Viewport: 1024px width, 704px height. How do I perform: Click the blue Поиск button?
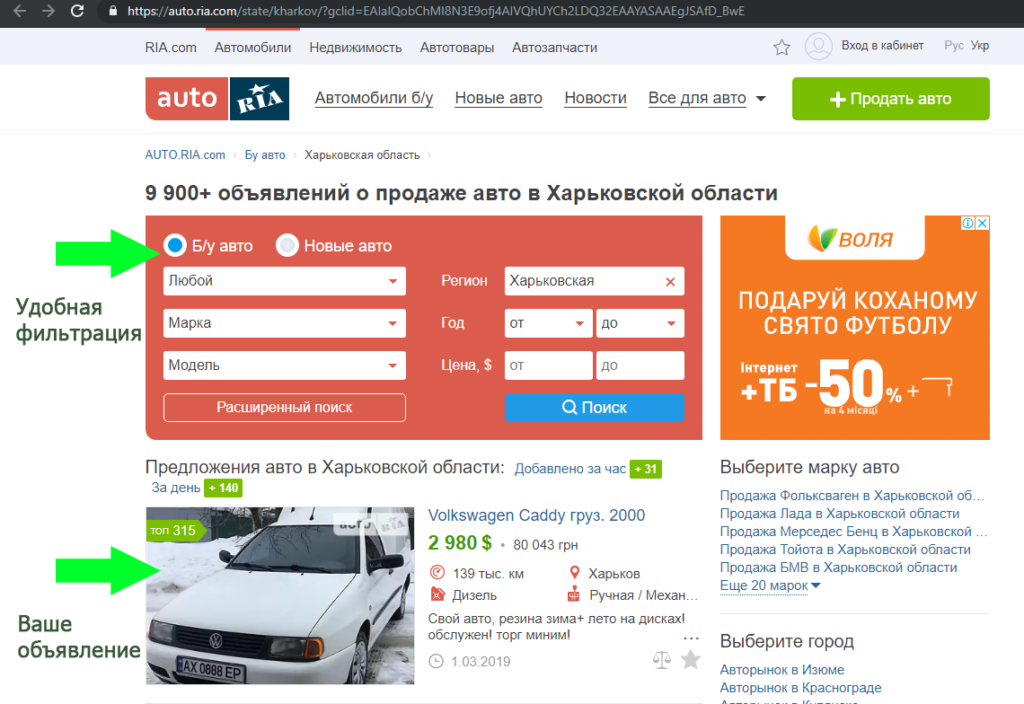pyautogui.click(x=594, y=408)
